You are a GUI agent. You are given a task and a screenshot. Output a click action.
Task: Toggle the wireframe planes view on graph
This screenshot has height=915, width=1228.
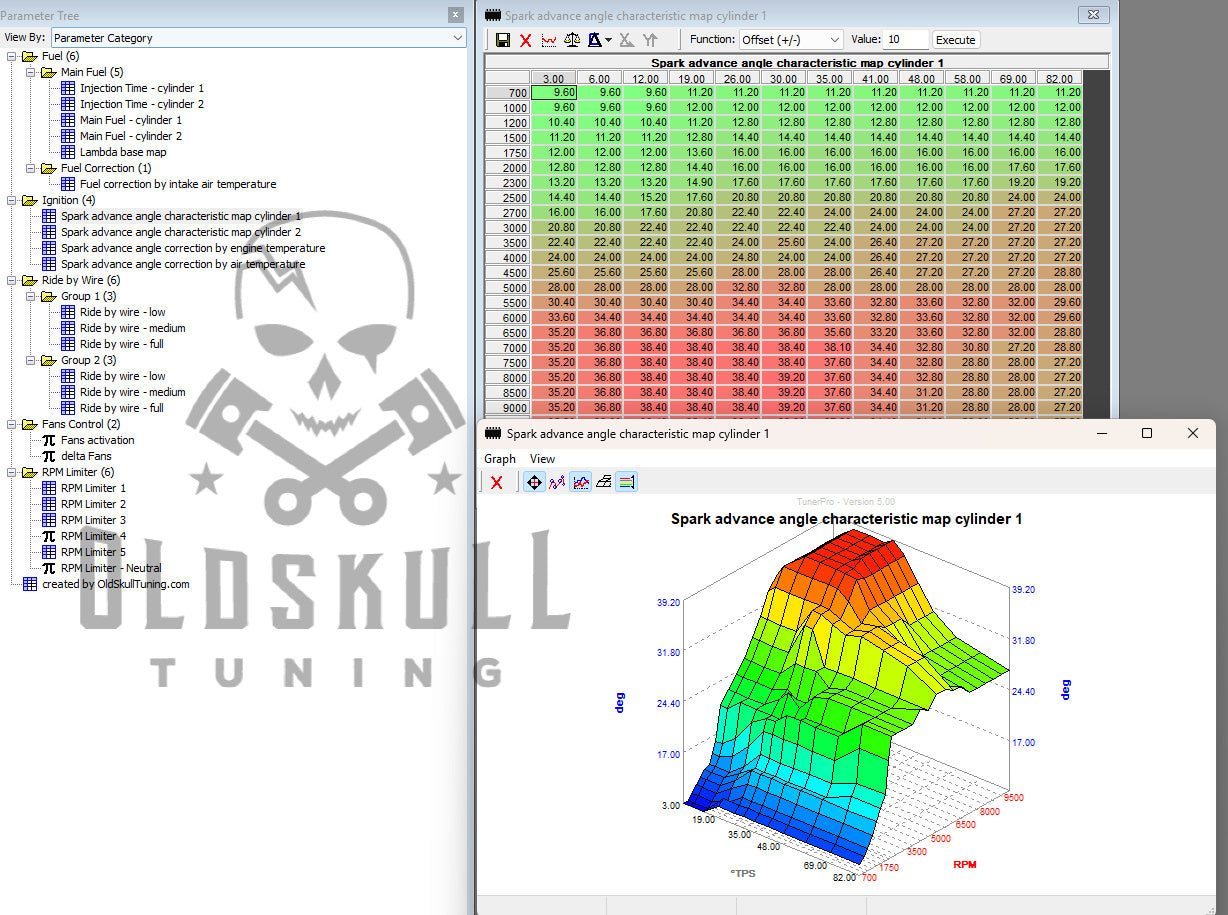[603, 482]
